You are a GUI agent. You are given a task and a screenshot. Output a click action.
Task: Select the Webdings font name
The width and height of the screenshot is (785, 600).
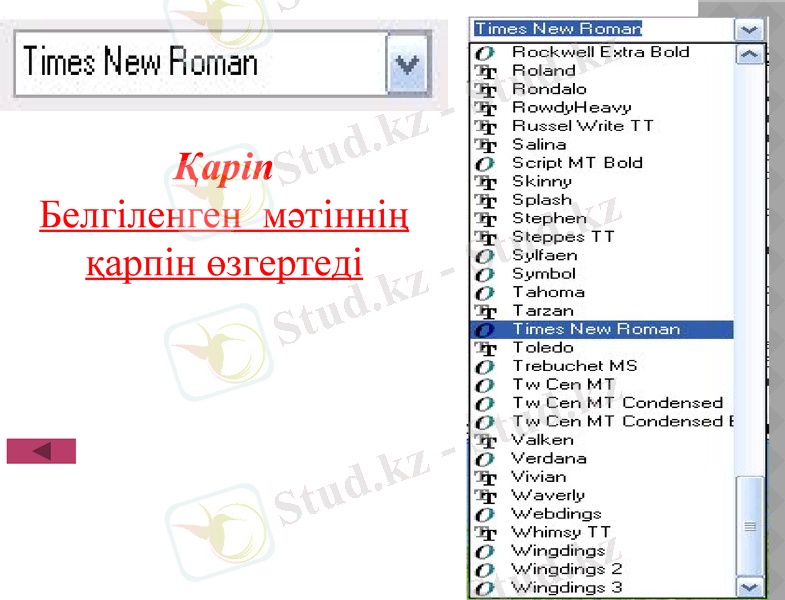coord(556,514)
